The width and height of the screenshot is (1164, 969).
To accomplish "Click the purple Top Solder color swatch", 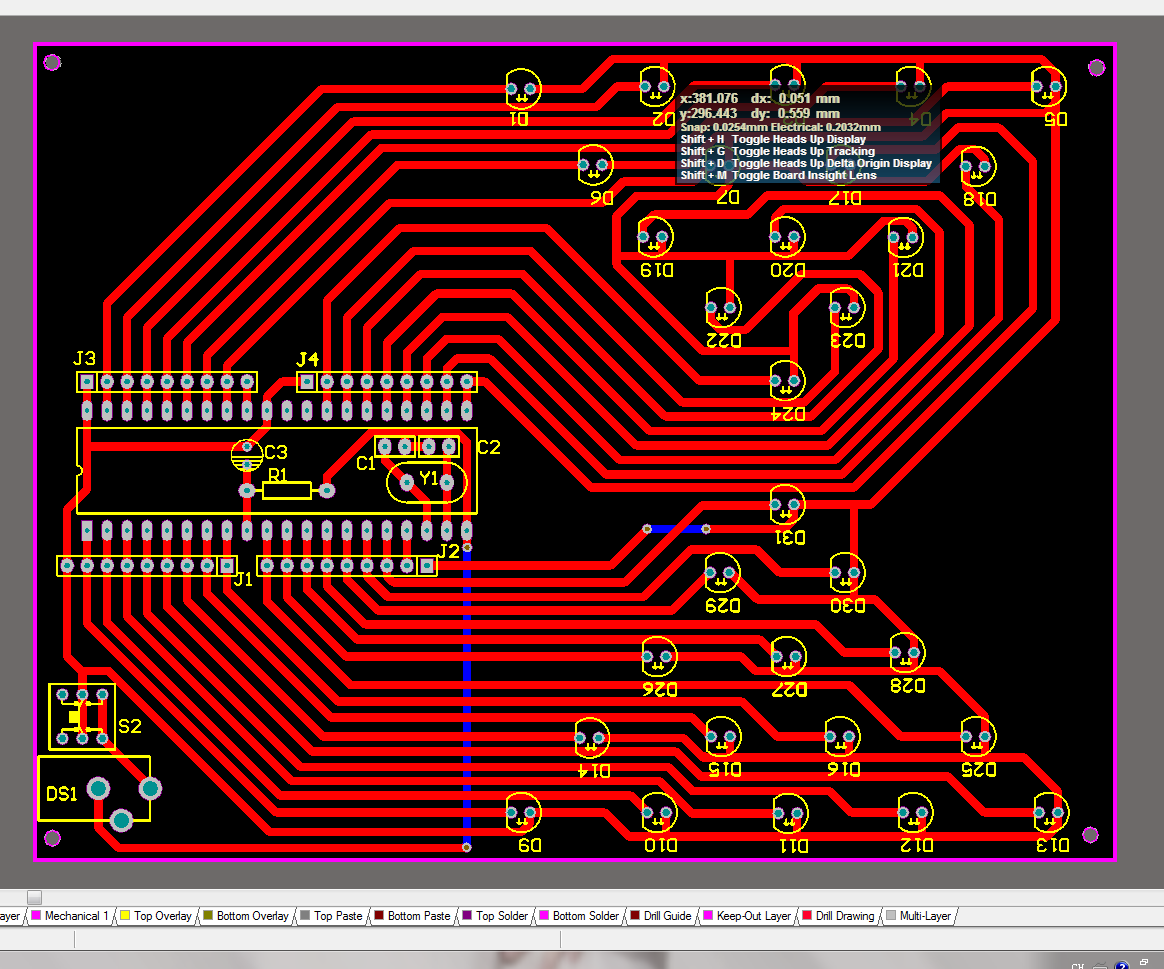I will click(x=467, y=916).
